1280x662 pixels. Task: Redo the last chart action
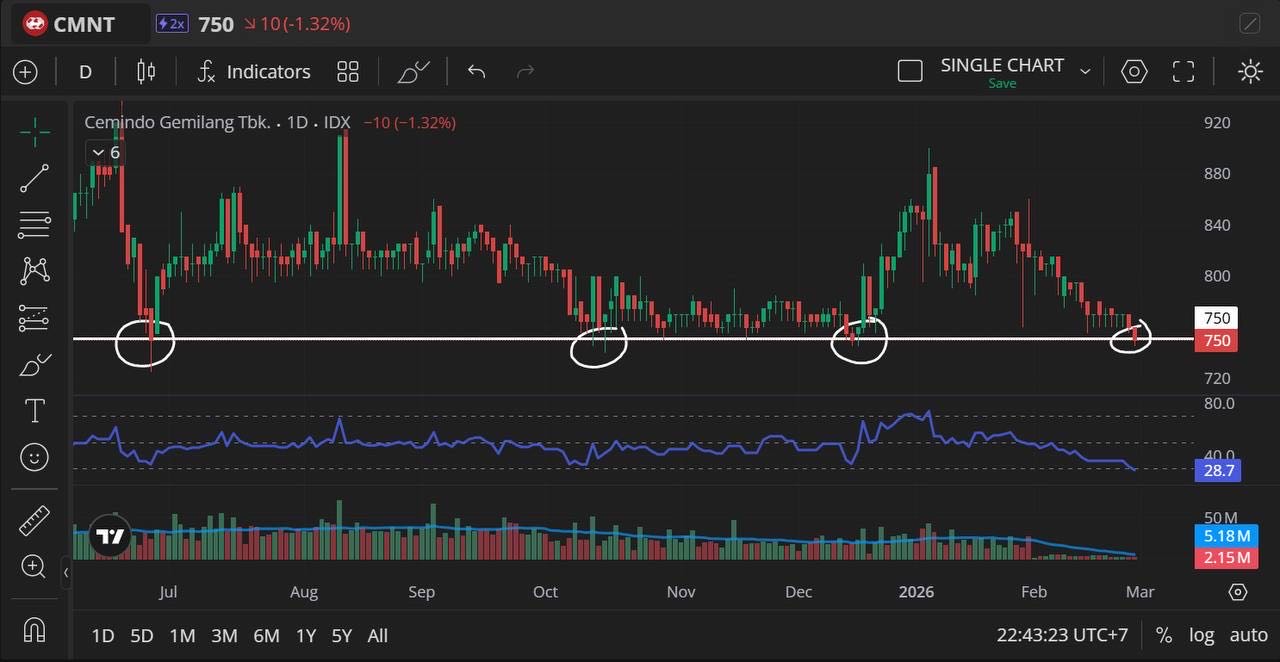[525, 72]
